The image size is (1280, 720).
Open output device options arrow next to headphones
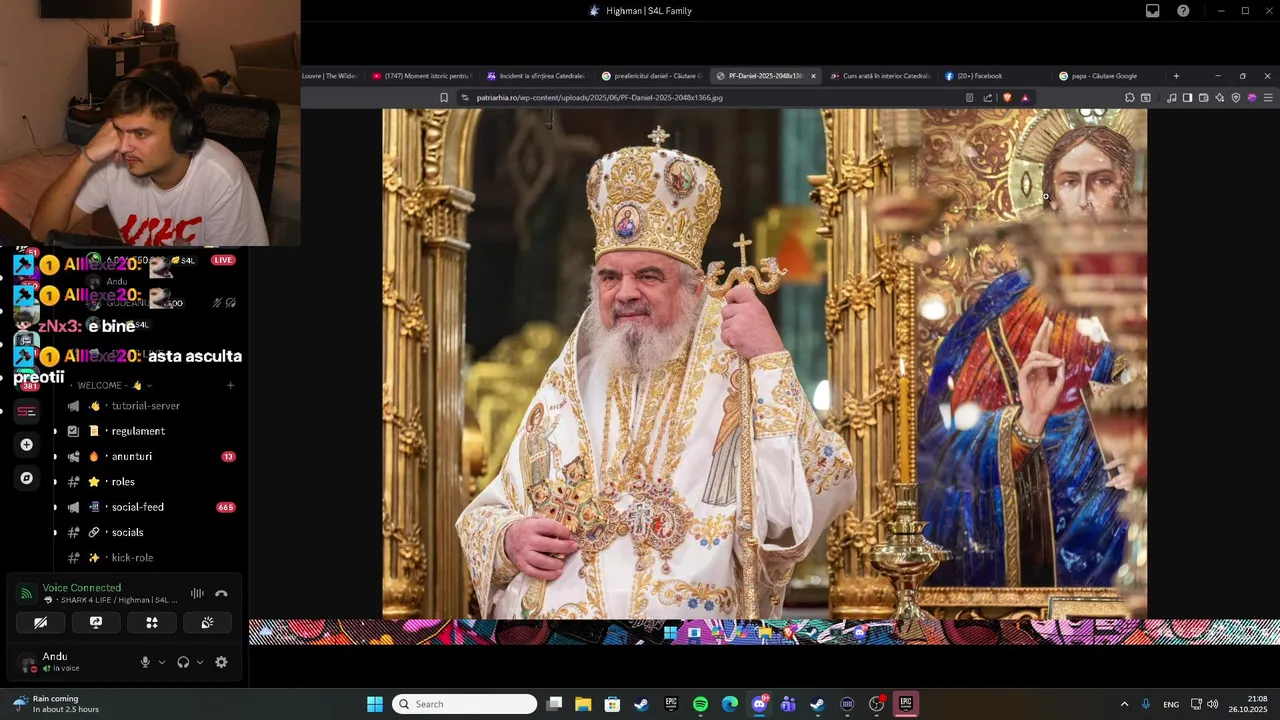click(200, 662)
